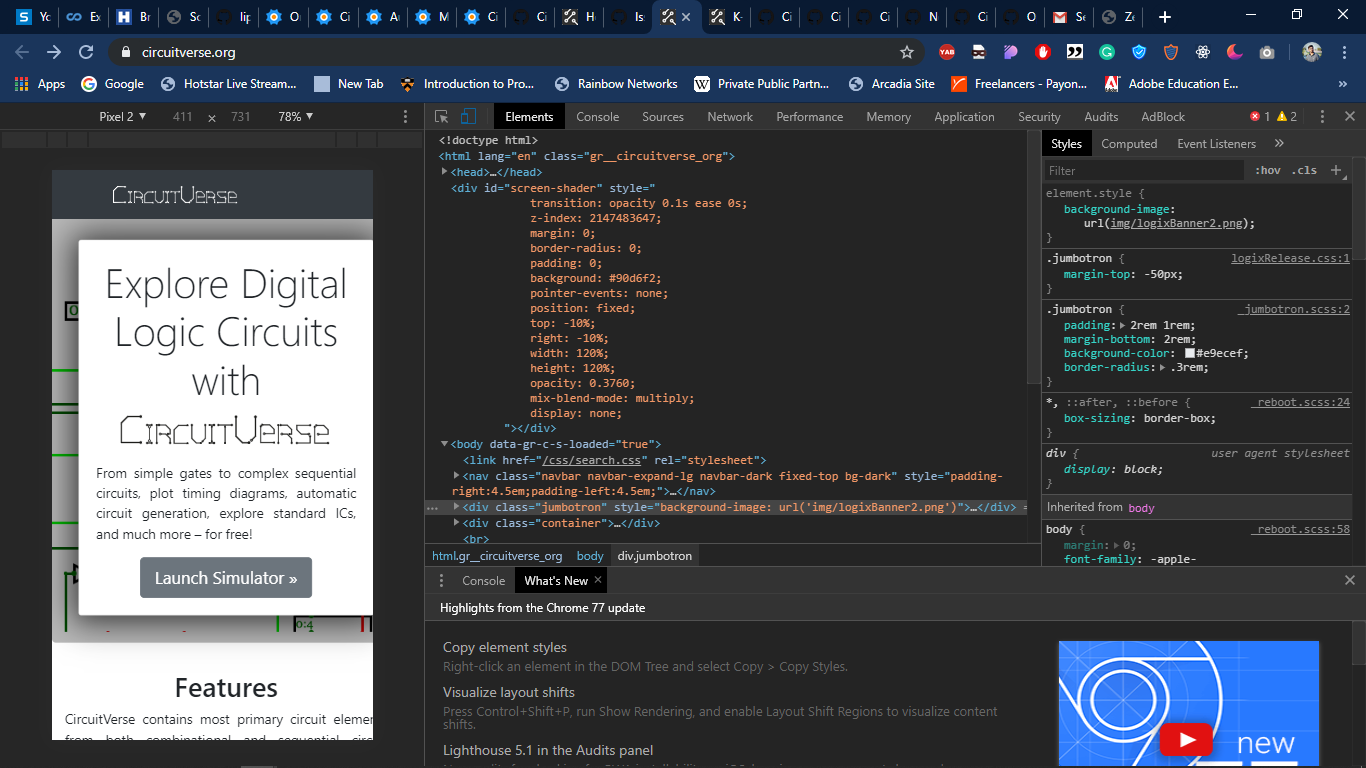
Task: Reload the circuitverse.org page
Action: click(x=86, y=52)
